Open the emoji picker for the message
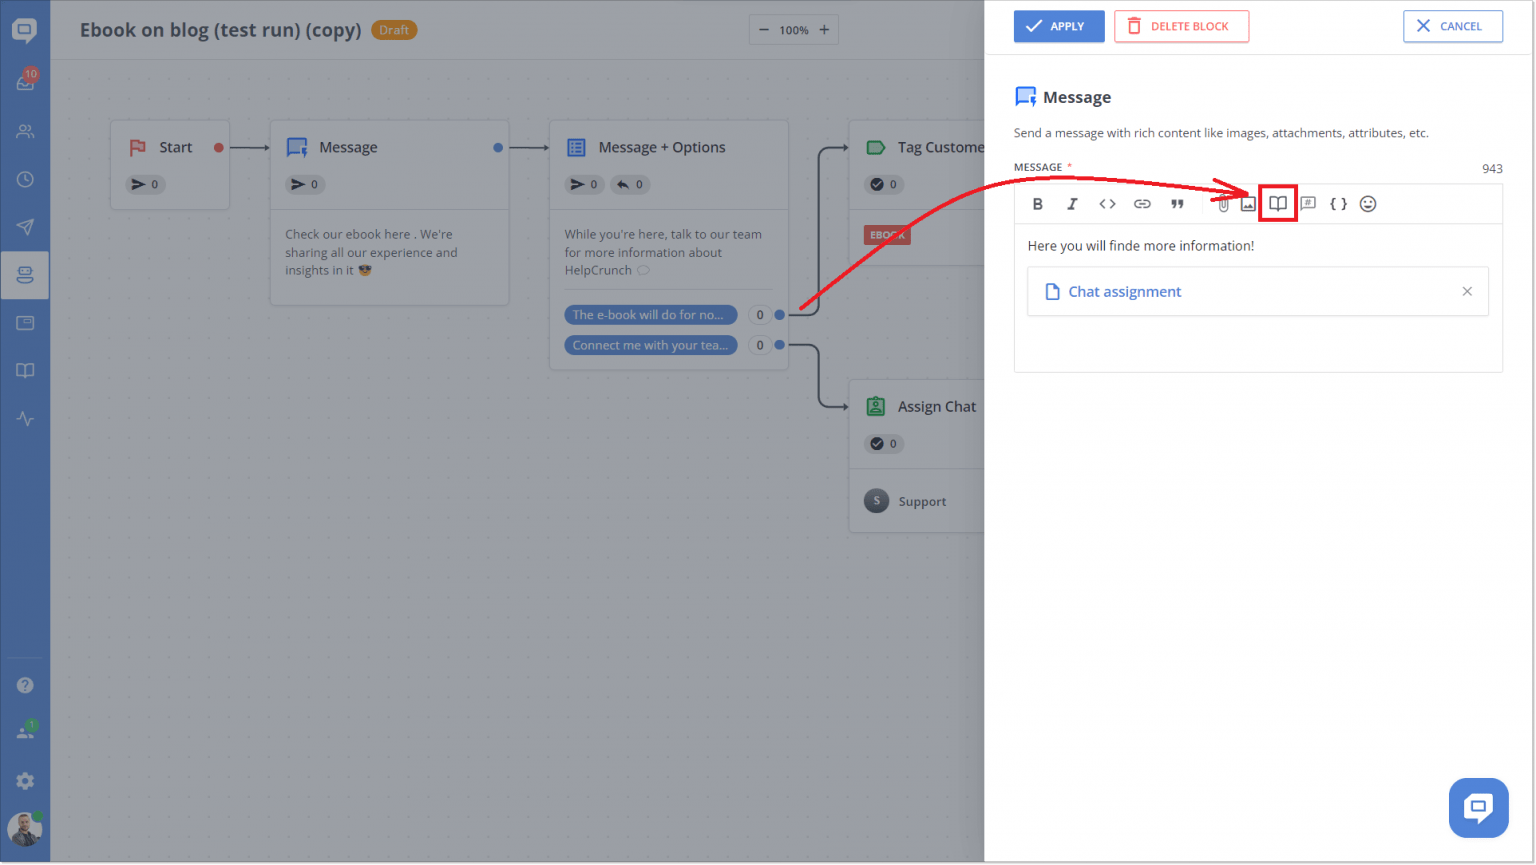 (x=1368, y=203)
